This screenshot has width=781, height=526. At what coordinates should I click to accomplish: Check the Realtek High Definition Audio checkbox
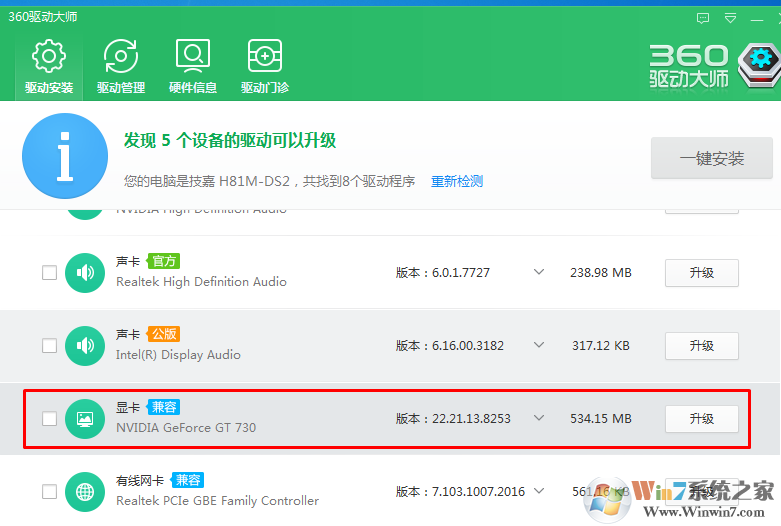tap(49, 273)
